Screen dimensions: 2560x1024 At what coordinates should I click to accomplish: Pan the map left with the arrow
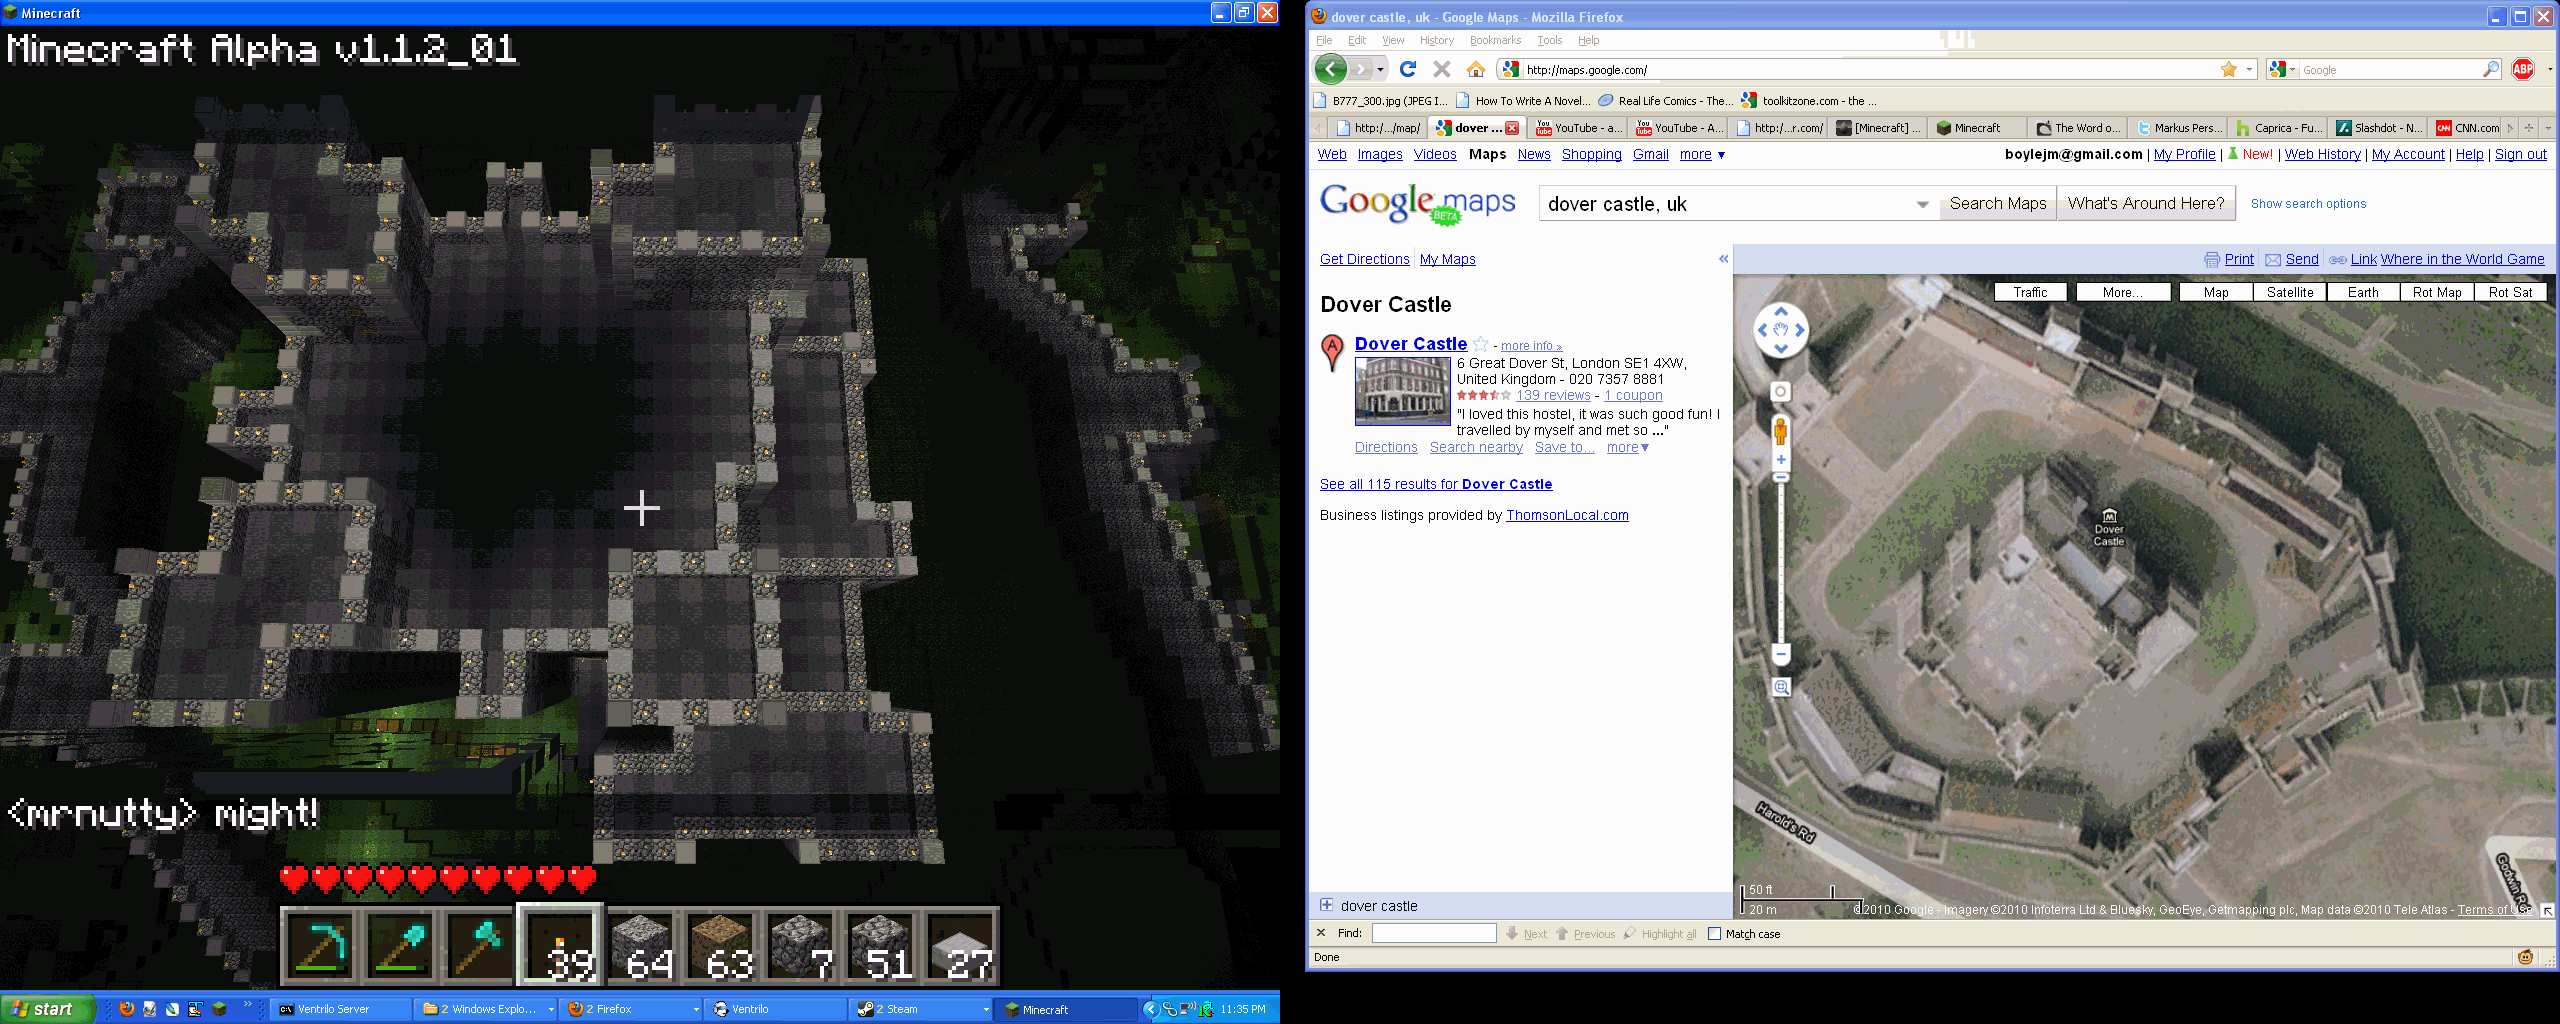tap(1763, 330)
